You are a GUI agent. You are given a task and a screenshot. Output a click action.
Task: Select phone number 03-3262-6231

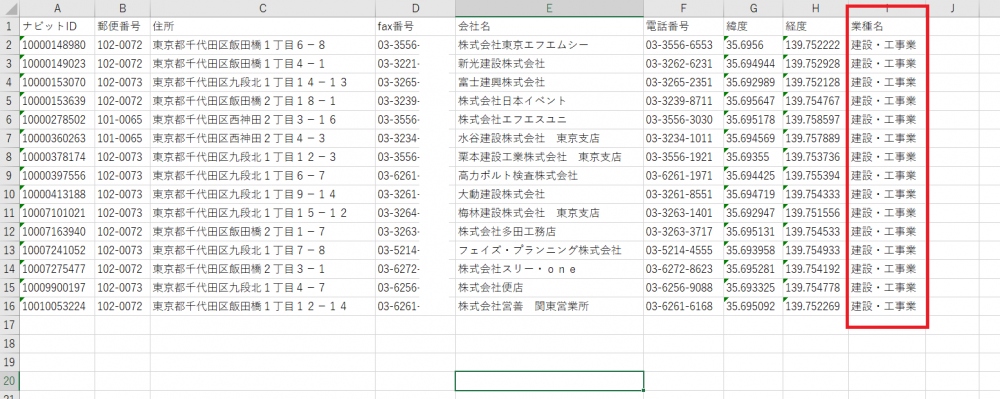coord(683,64)
